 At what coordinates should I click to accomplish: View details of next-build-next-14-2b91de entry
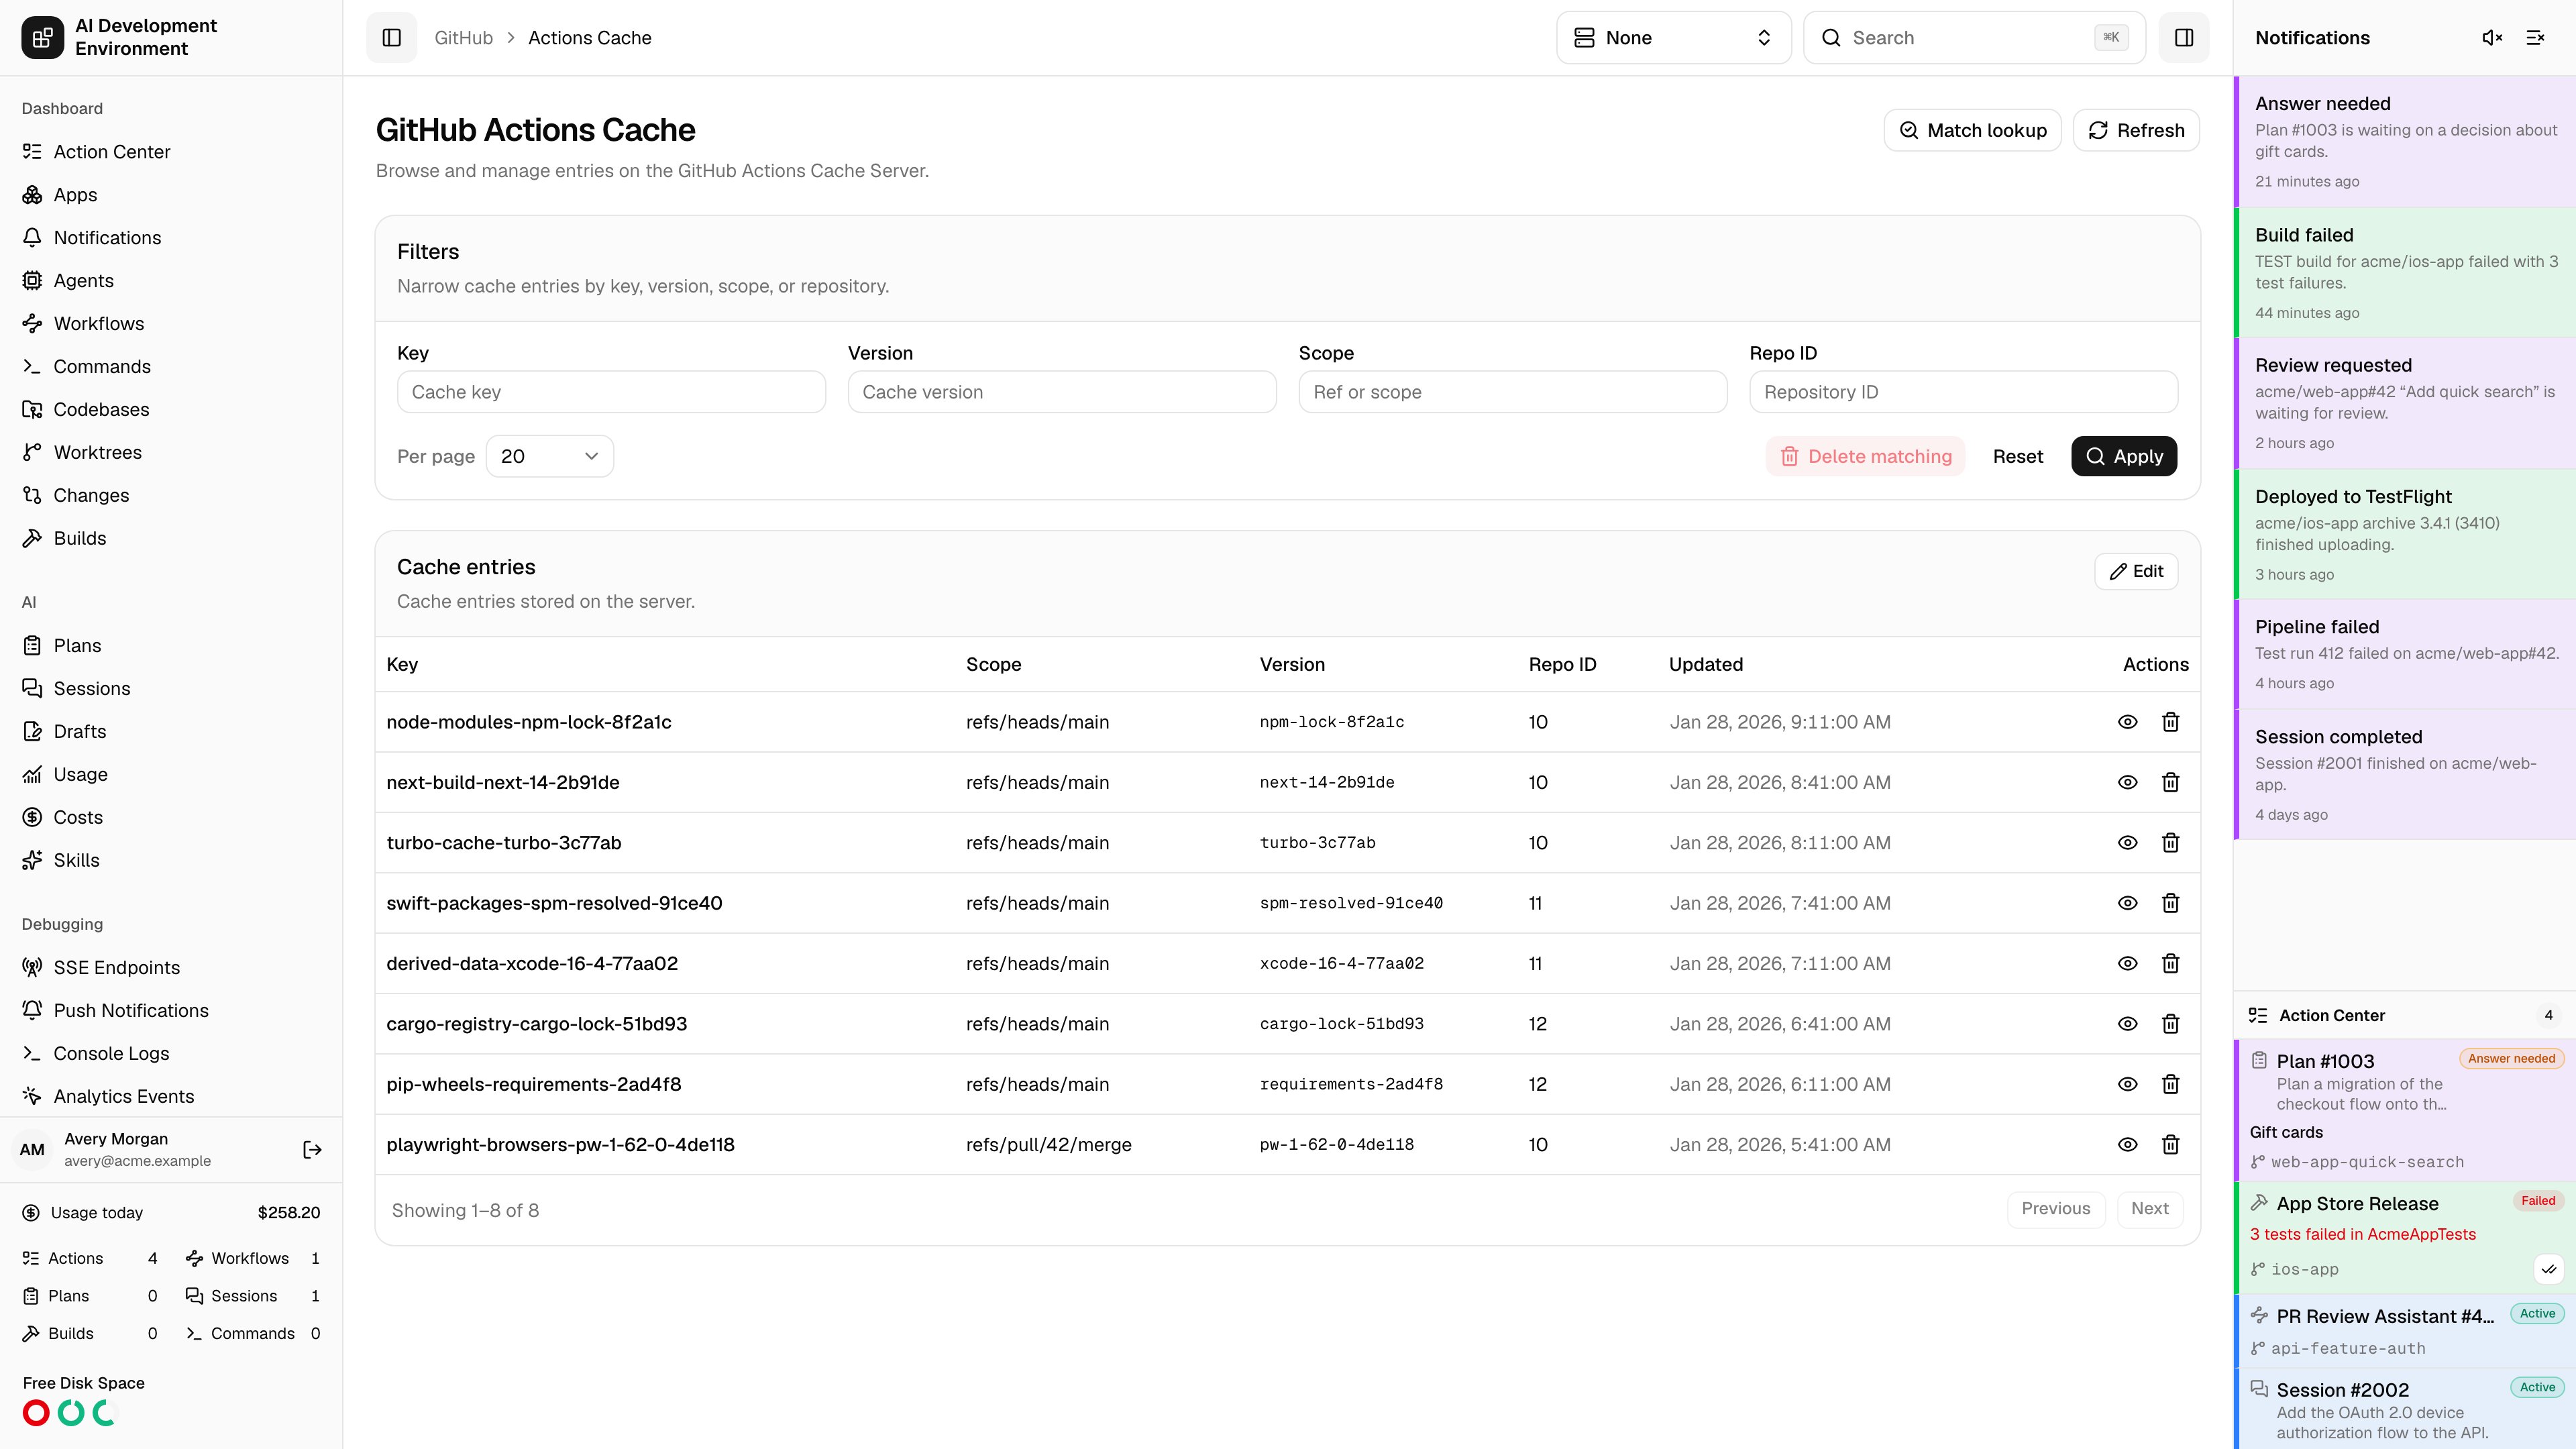coord(2127,782)
